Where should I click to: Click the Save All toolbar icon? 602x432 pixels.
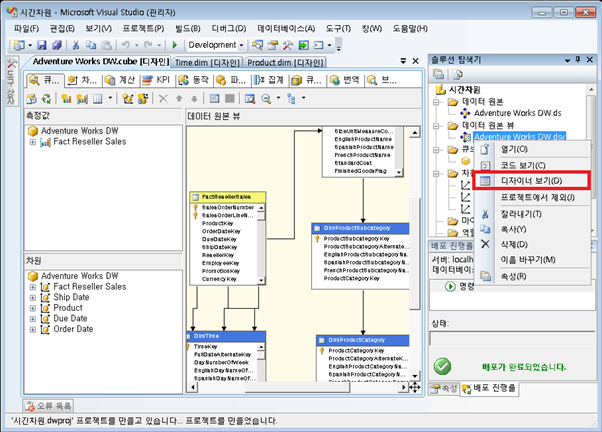(57, 45)
